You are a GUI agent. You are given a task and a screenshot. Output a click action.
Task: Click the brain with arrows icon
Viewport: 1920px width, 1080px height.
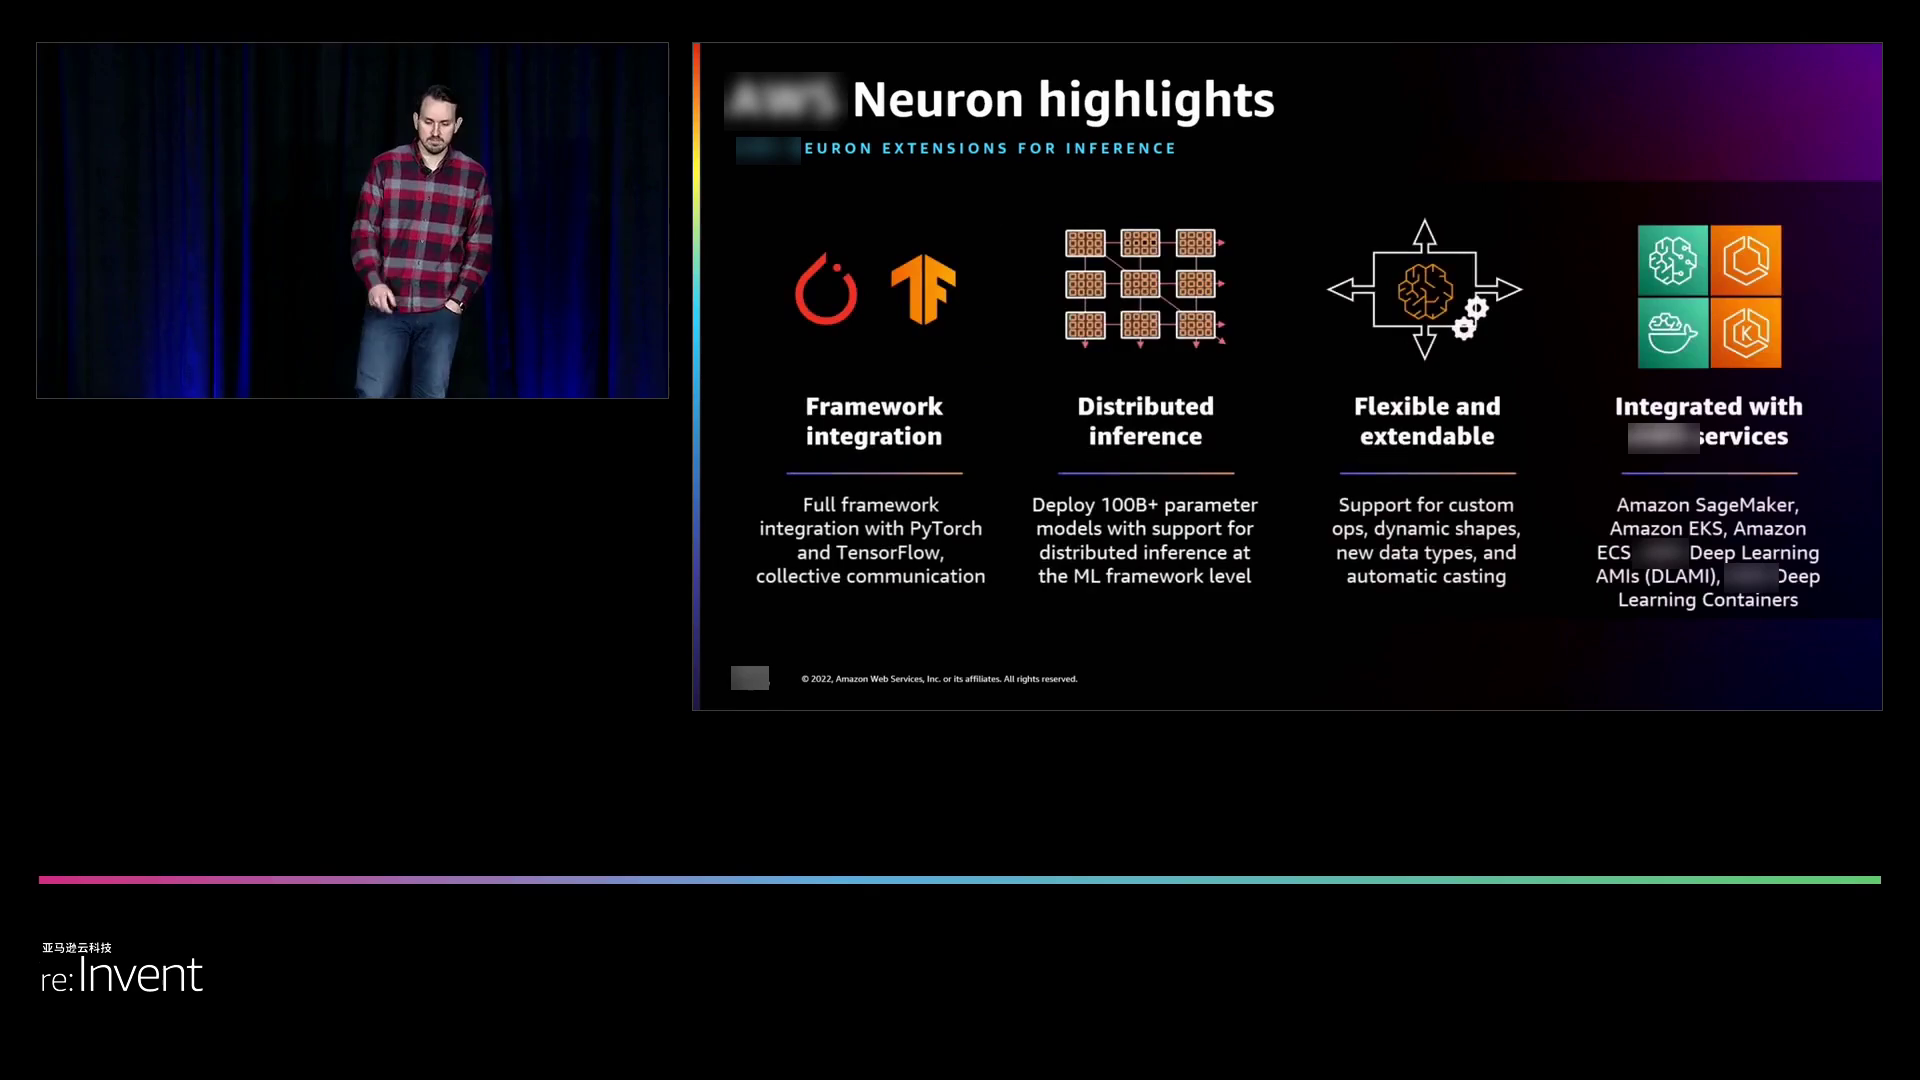tap(1425, 290)
